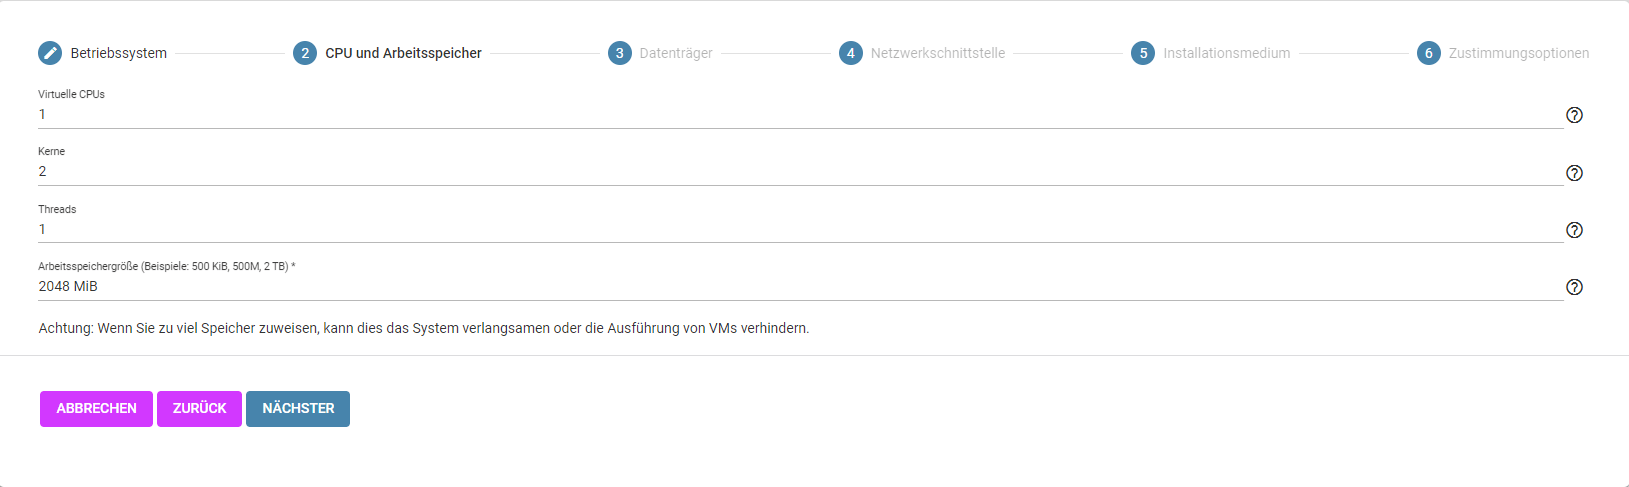Click step 5 number circle

click(x=1143, y=53)
